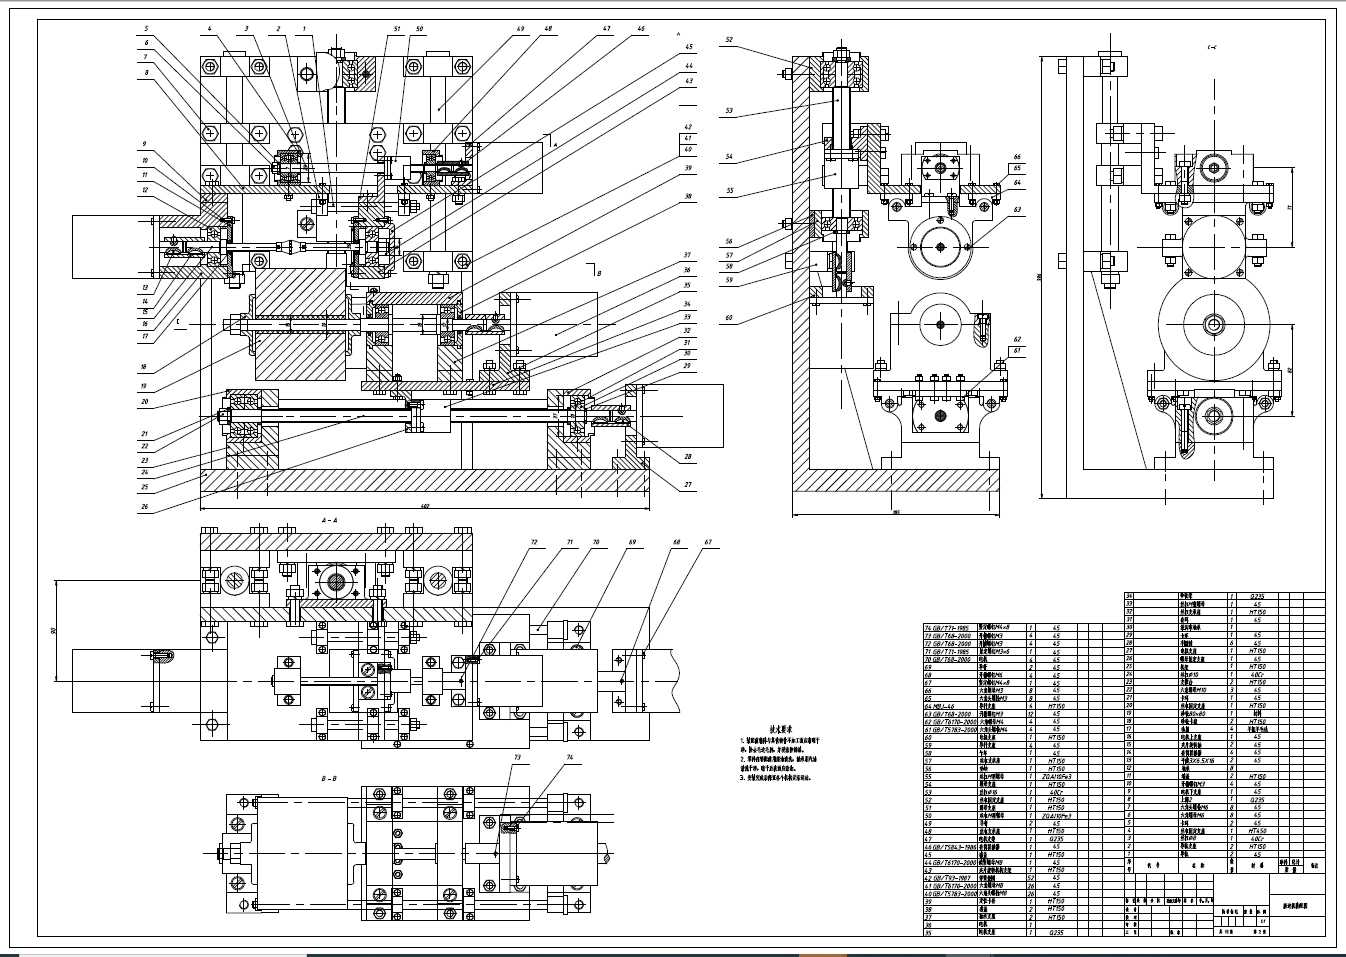
Task: Click parts list cell '71 GB/T71-1985'
Action: pos(947,652)
